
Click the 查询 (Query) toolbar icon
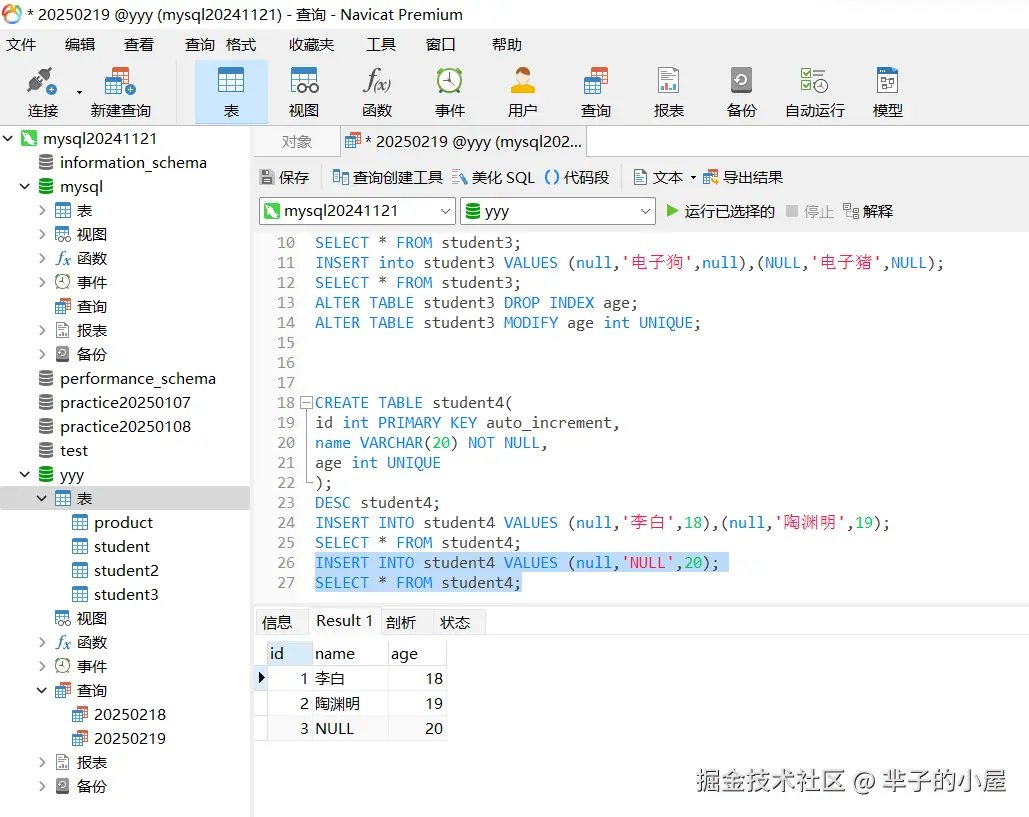click(596, 92)
